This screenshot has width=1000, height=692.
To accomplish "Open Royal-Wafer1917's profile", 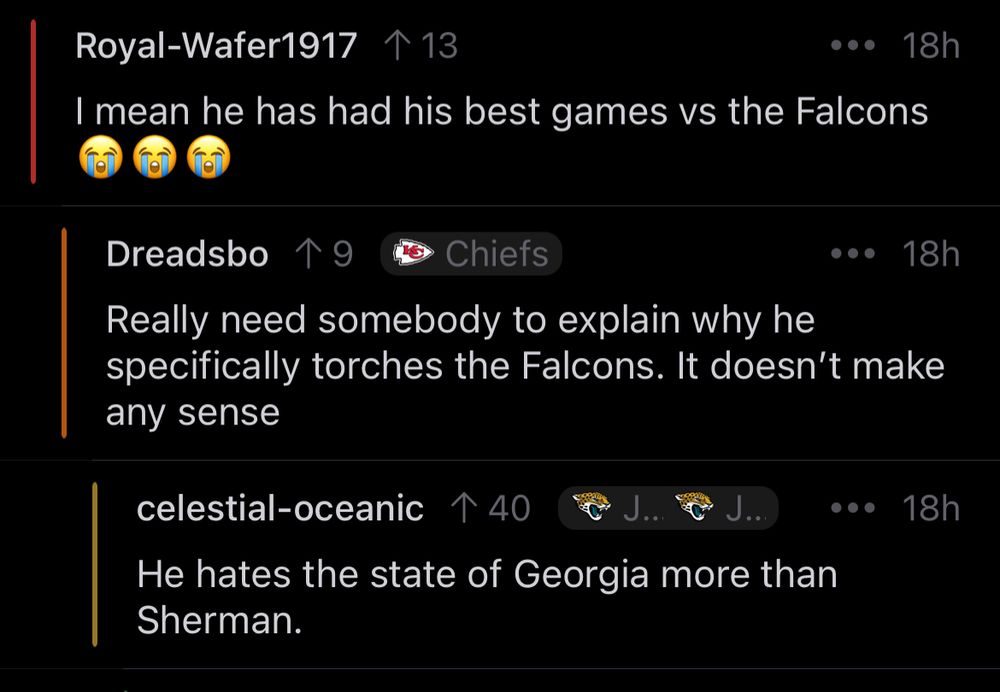I will point(216,44).
